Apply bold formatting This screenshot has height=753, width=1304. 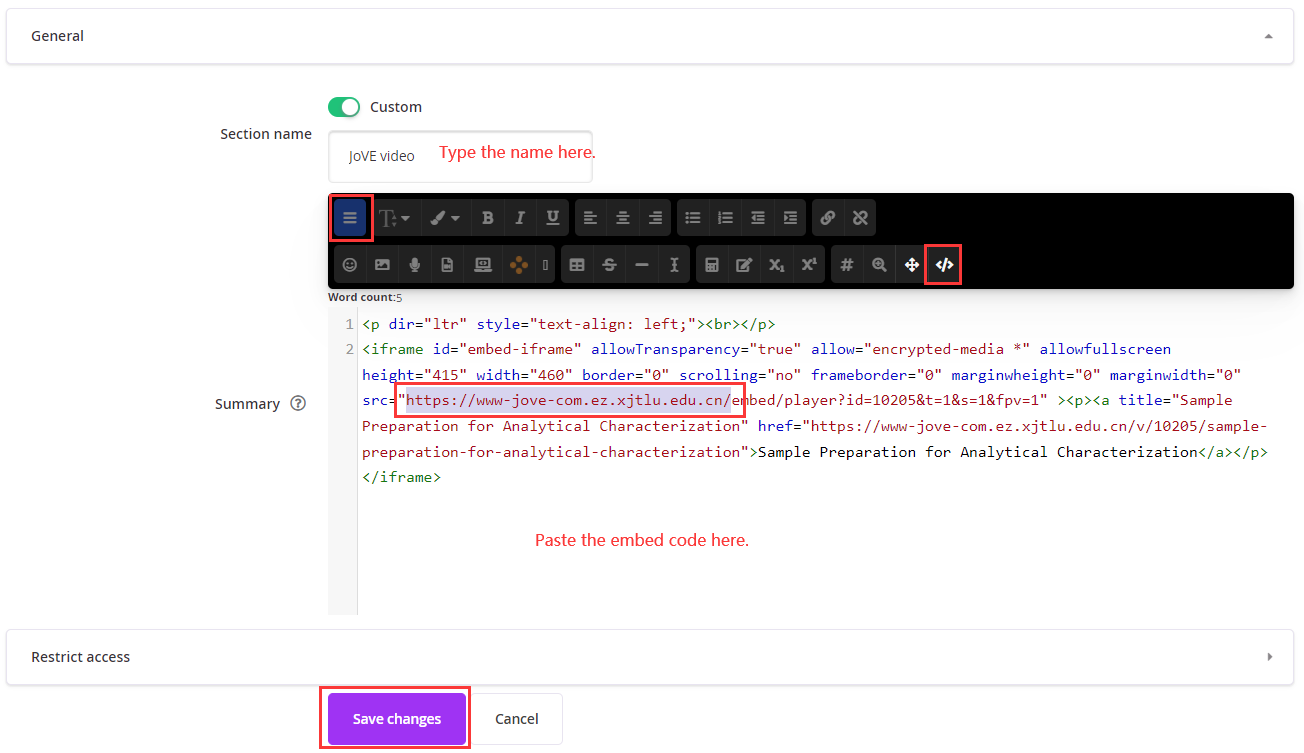click(x=487, y=218)
